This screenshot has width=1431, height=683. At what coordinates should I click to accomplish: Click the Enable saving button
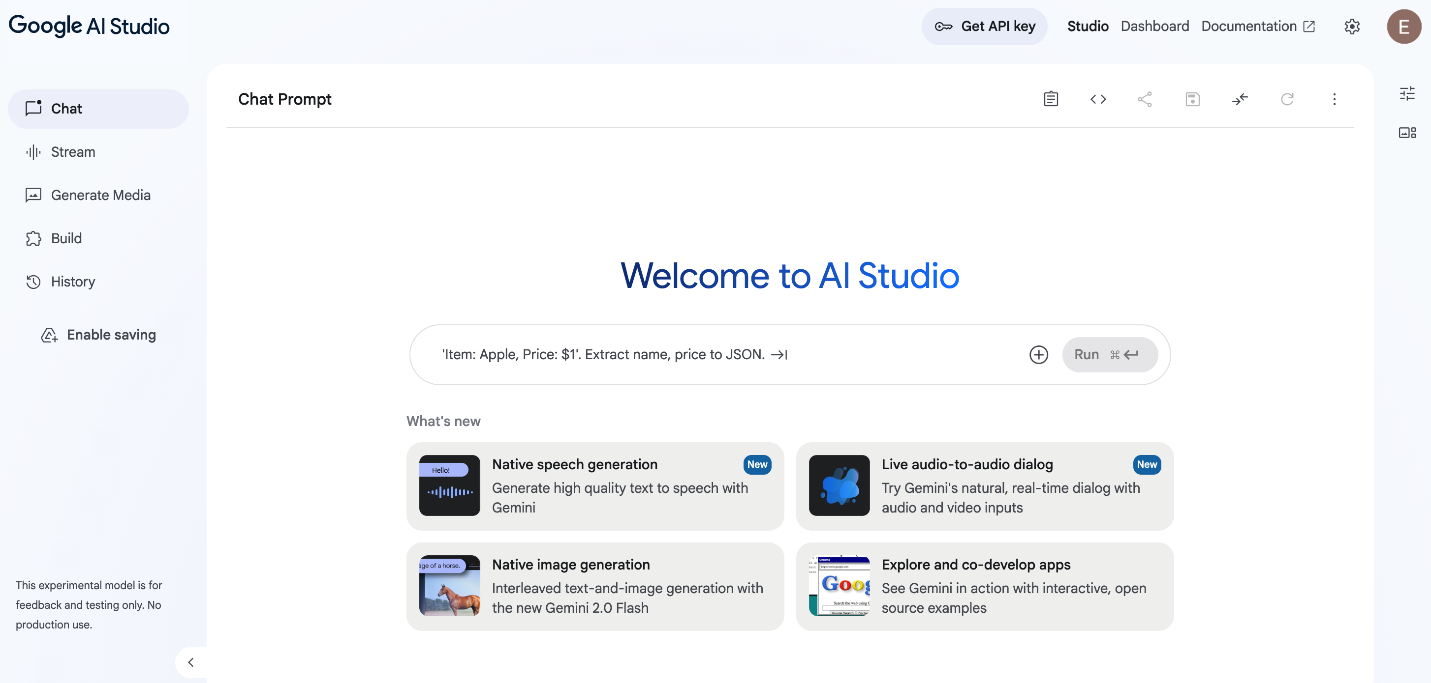pyautogui.click(x=98, y=335)
